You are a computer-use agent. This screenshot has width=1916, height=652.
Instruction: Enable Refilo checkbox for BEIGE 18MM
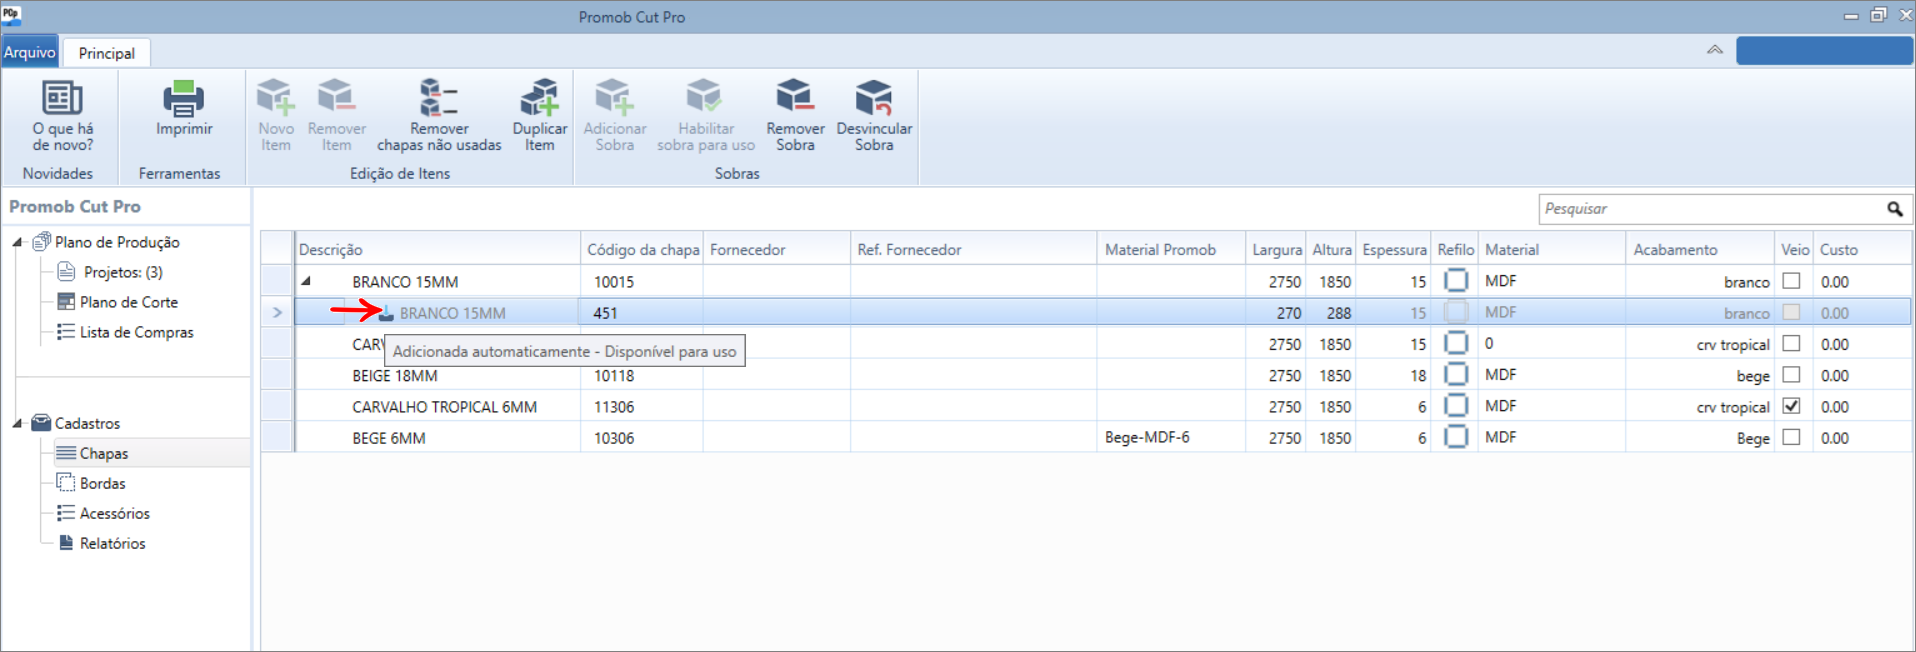(x=1456, y=374)
